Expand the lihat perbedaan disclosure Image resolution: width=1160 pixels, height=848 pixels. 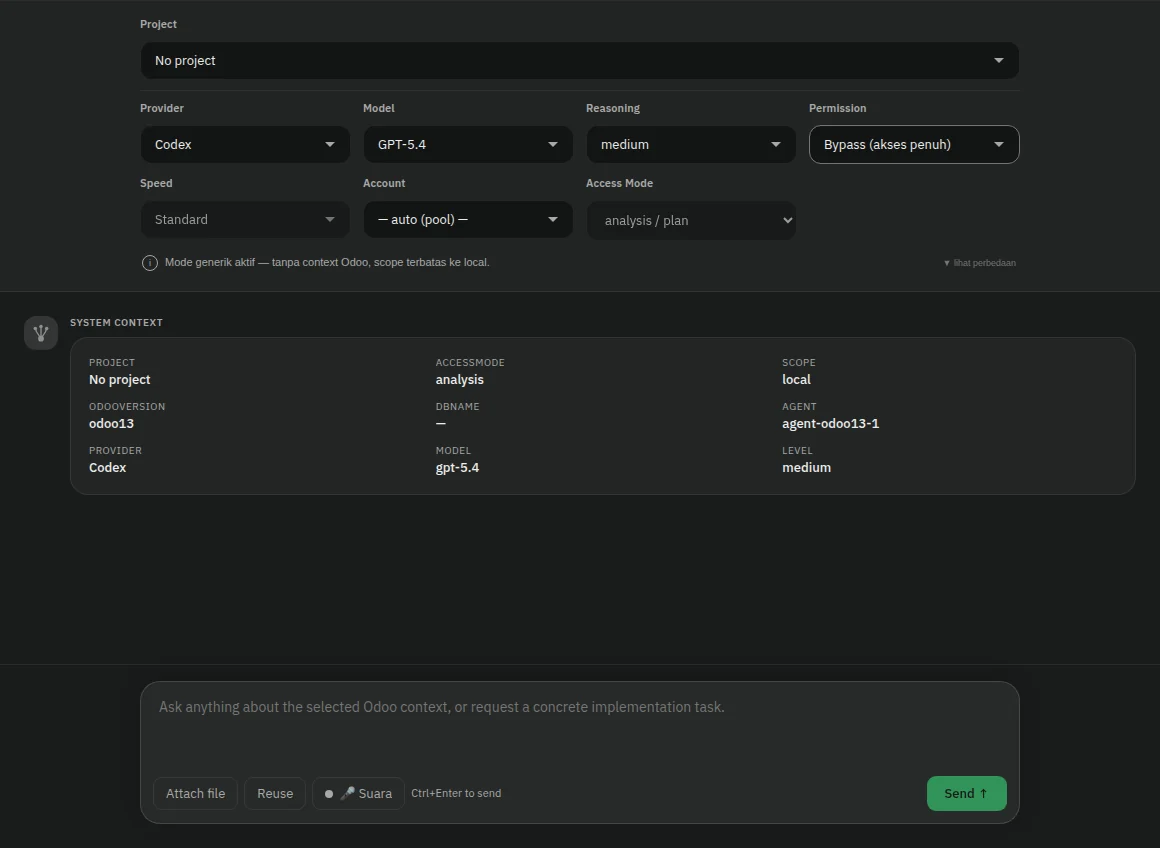click(979, 263)
